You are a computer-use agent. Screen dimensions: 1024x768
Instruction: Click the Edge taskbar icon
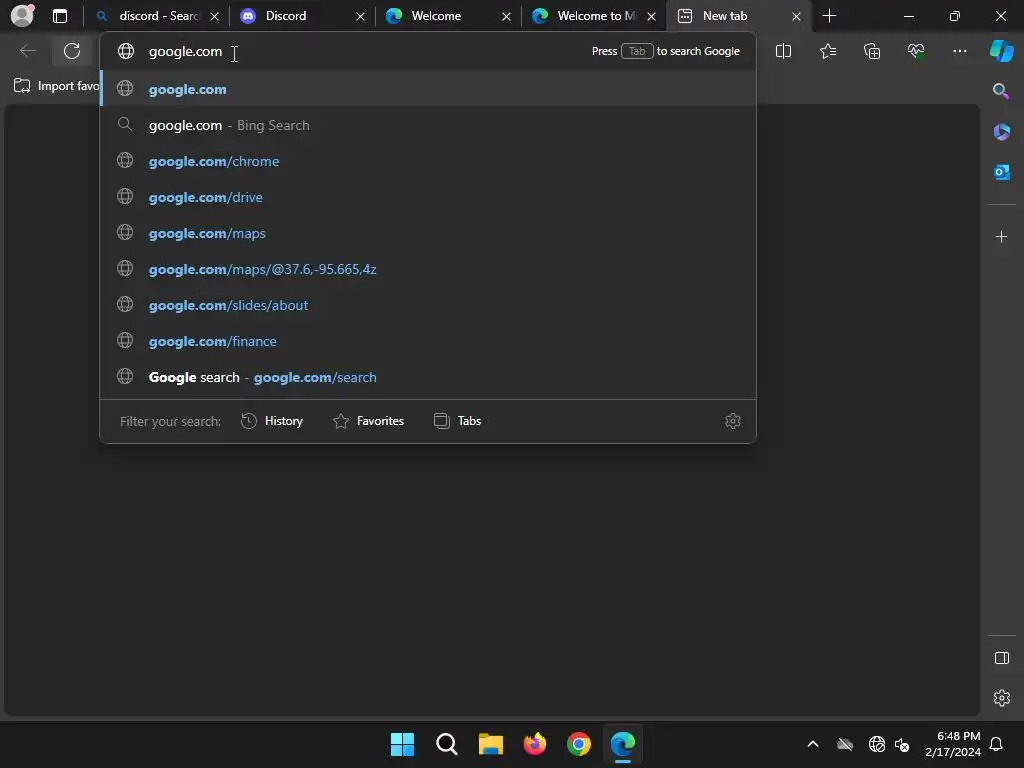pos(623,744)
